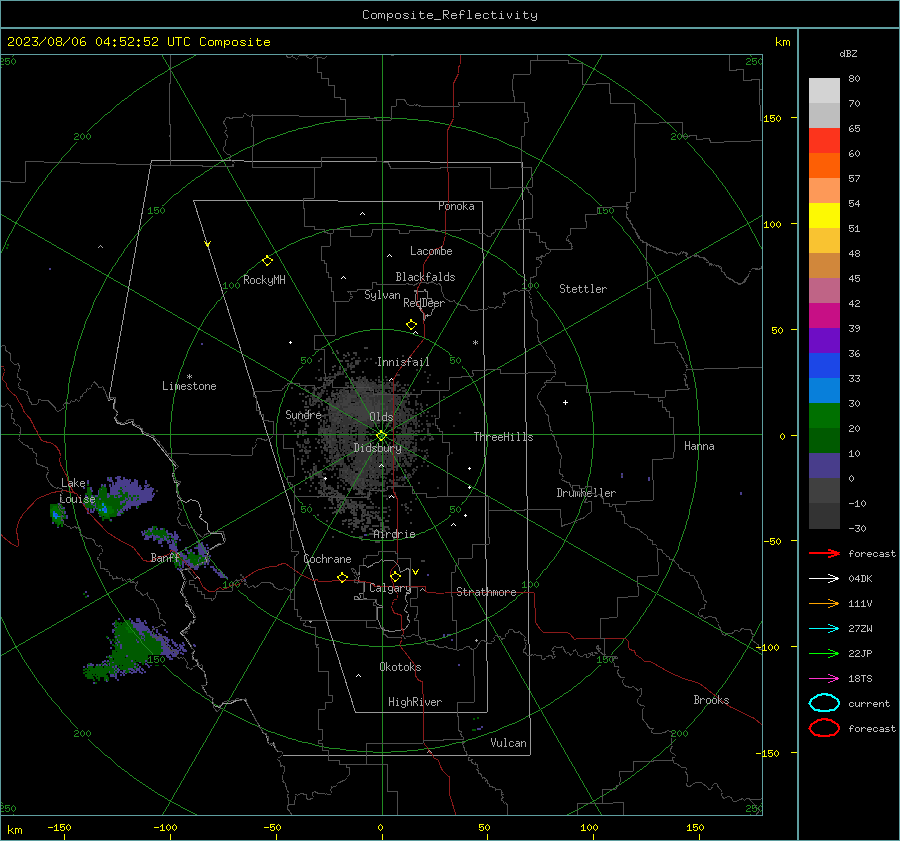Viewport: 900px width, 841px height.
Task: Click the Hanna city label
Action: coord(699,446)
